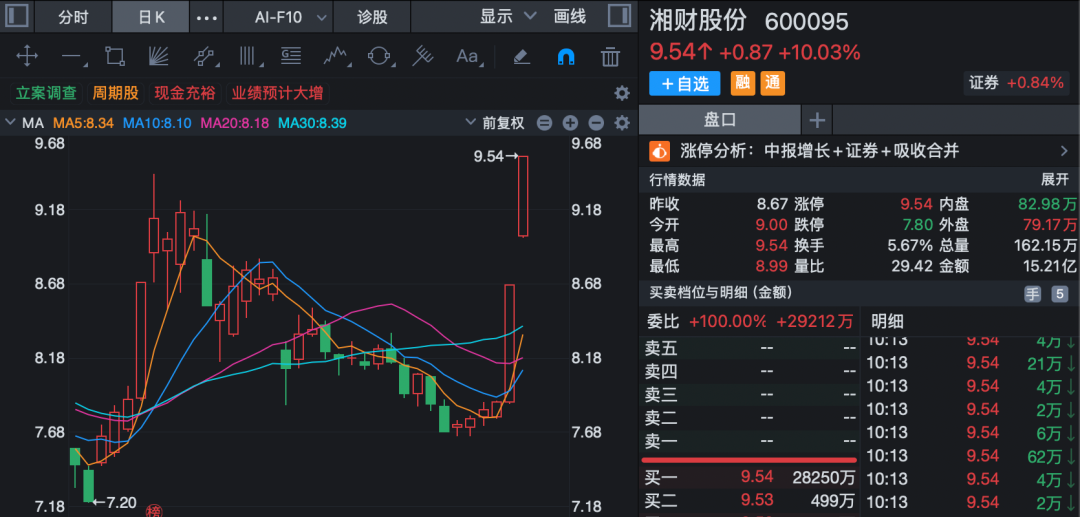
Task: Click the 21万 trade detail row
Action: click(x=970, y=362)
